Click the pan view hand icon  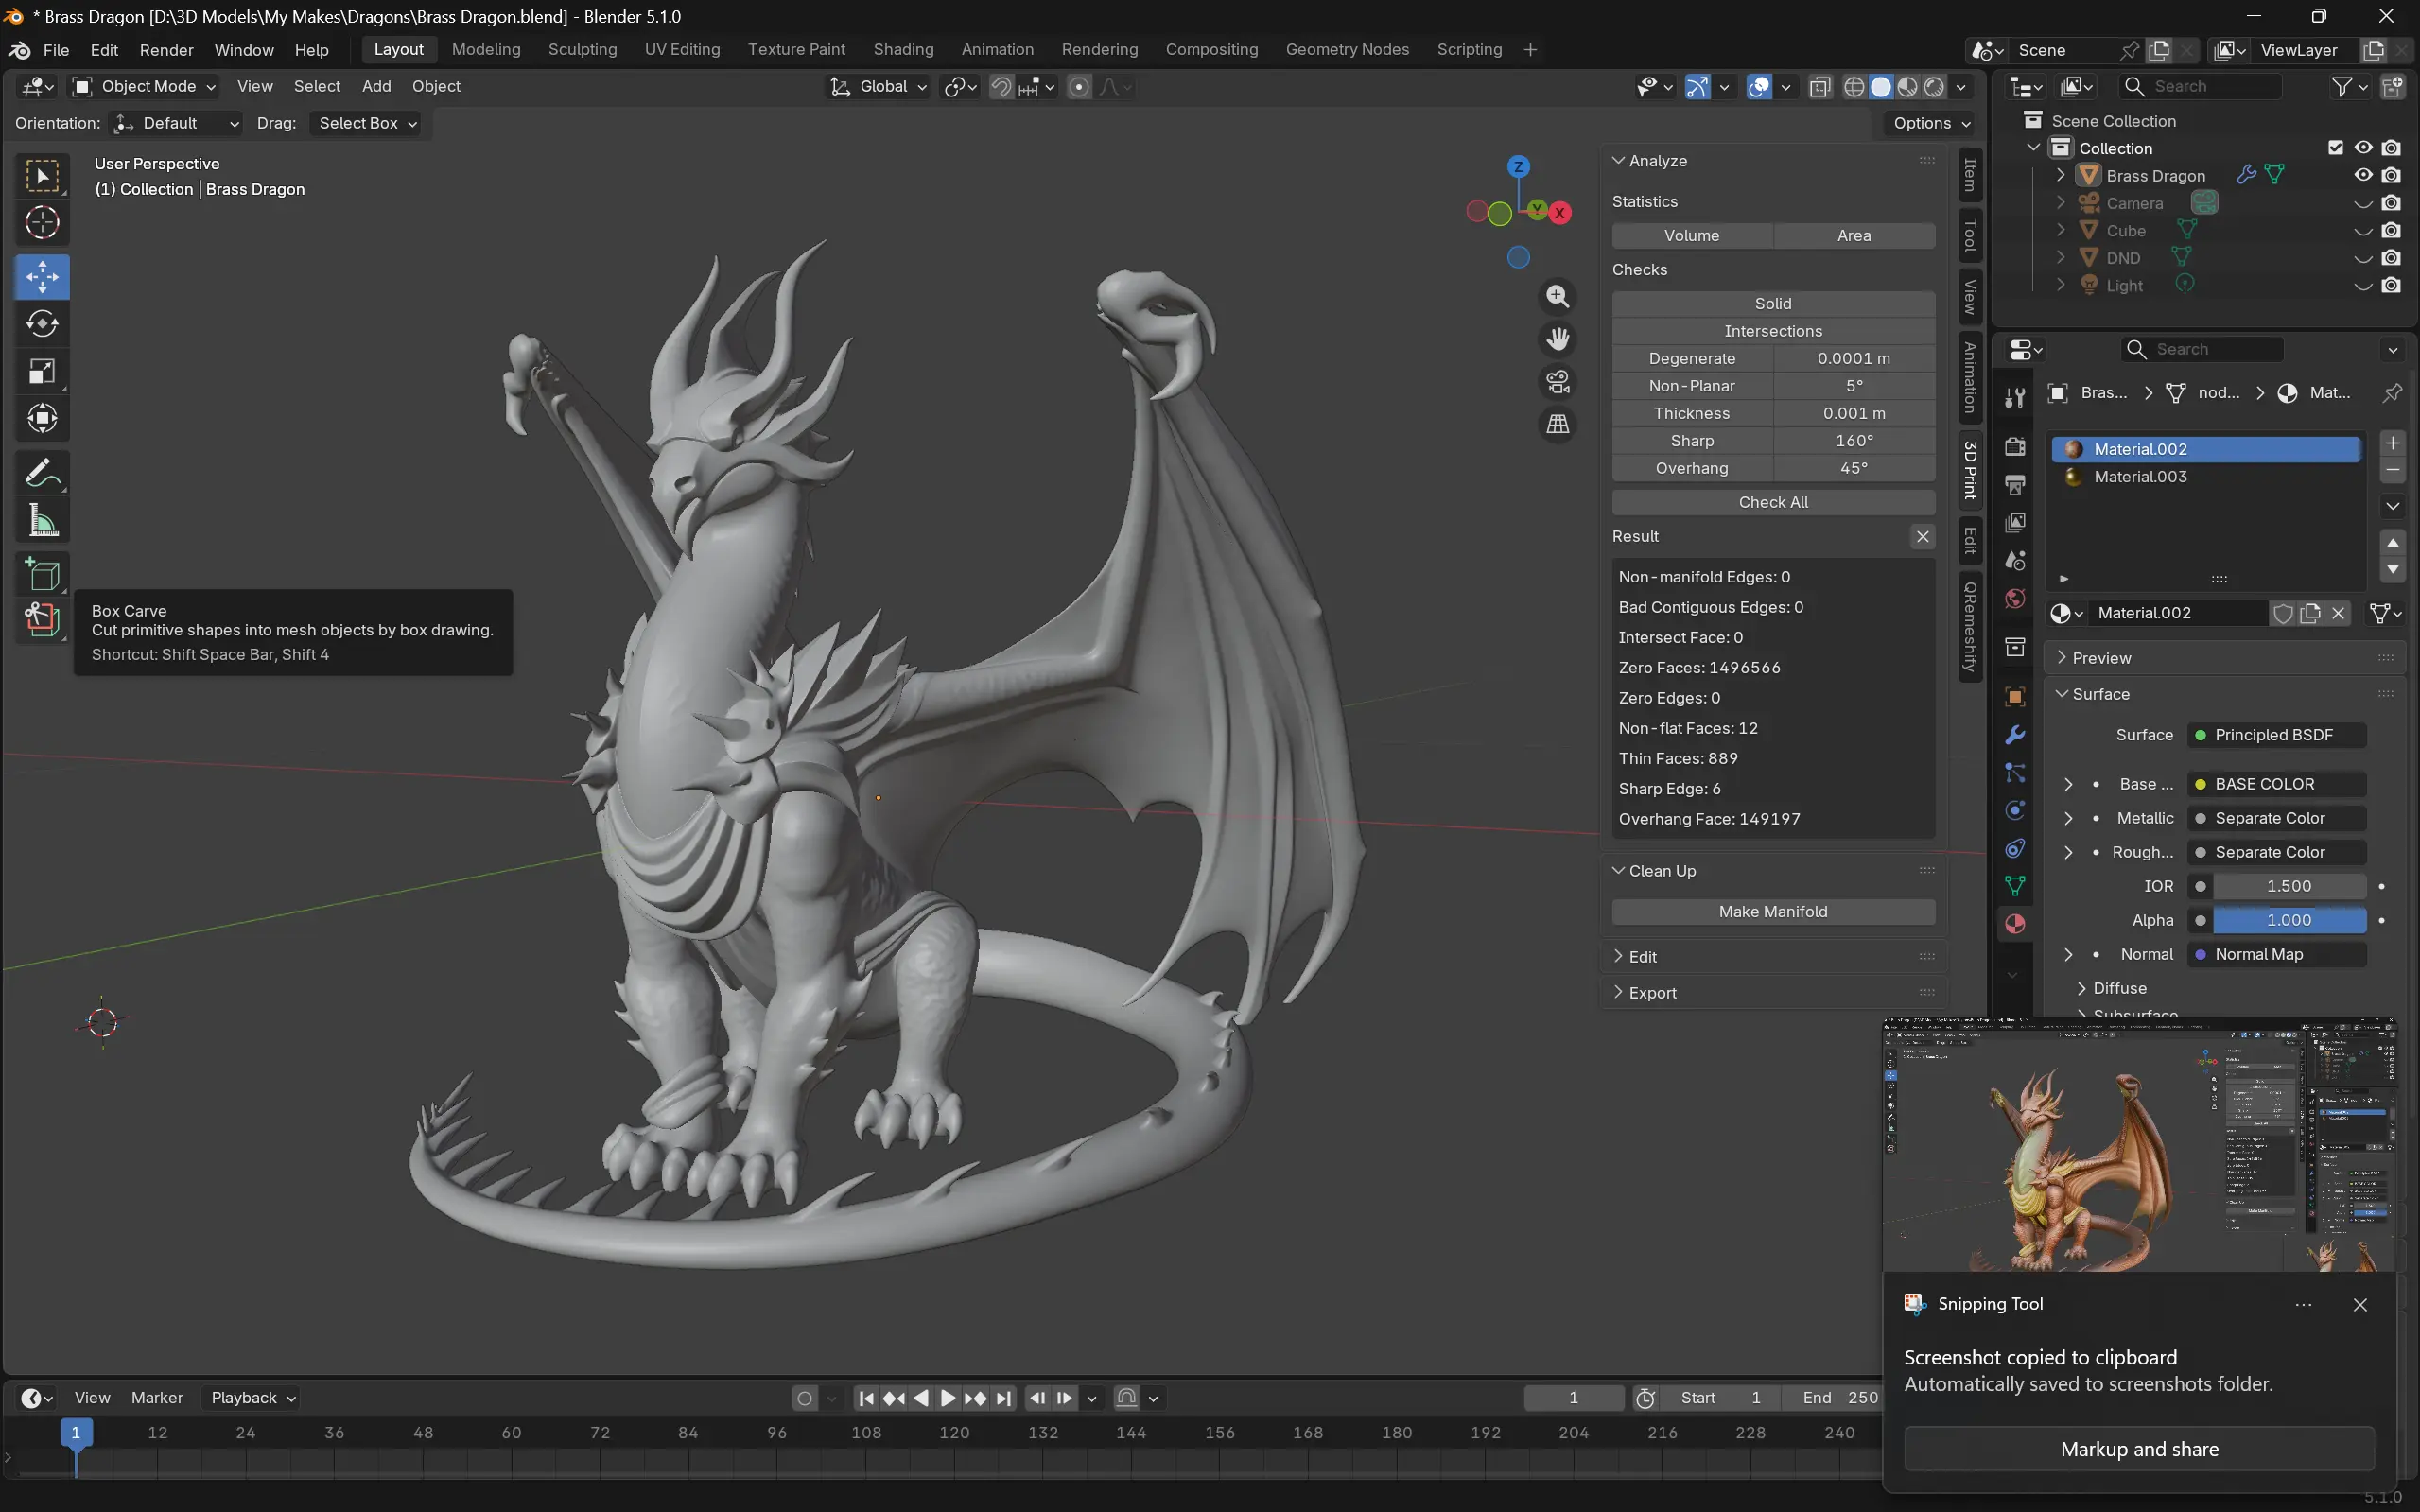(x=1557, y=339)
